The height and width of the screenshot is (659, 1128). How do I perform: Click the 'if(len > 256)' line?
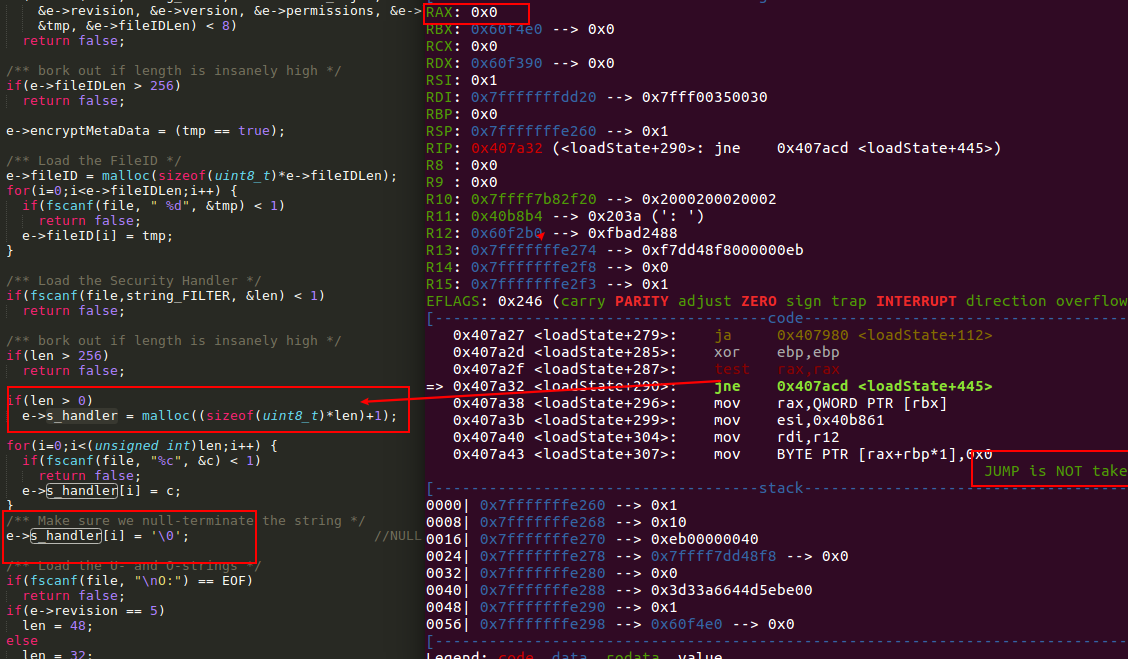(x=58, y=355)
